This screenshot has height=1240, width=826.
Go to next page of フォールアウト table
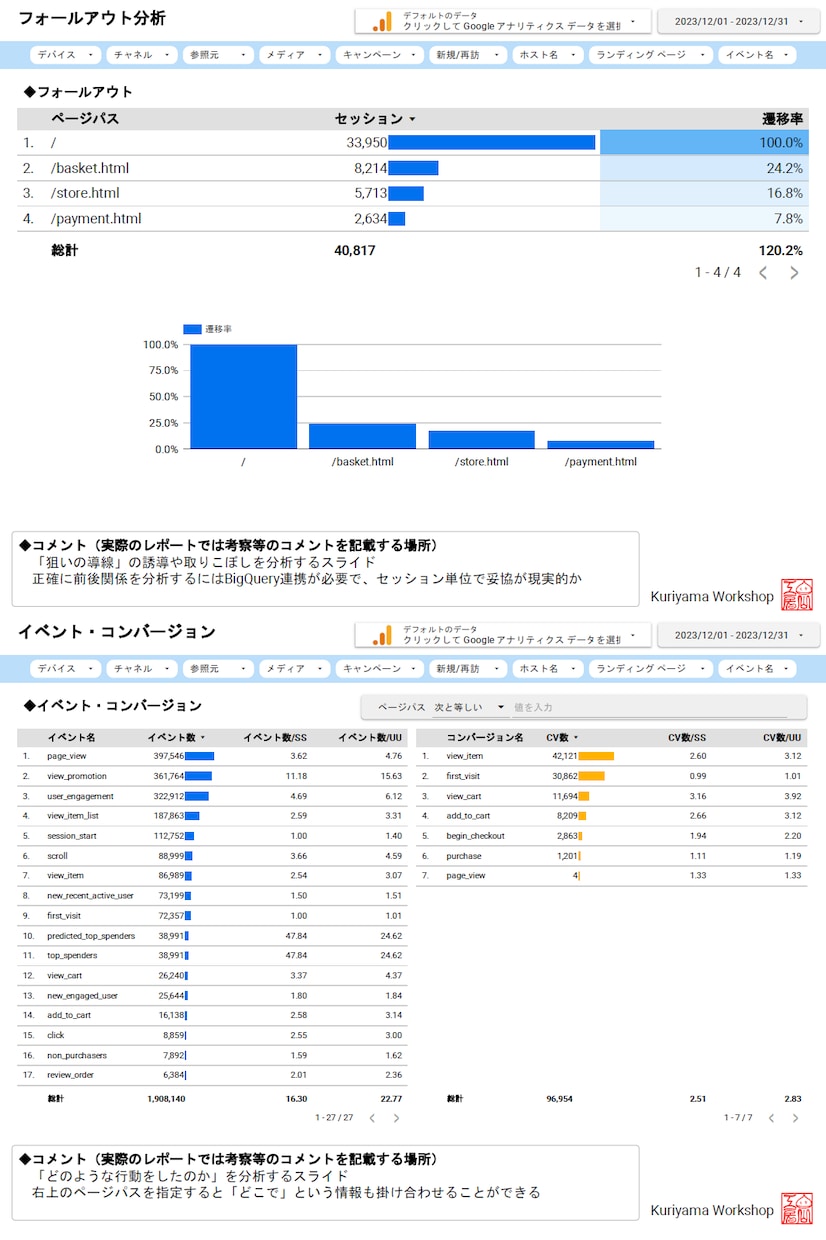(x=794, y=272)
